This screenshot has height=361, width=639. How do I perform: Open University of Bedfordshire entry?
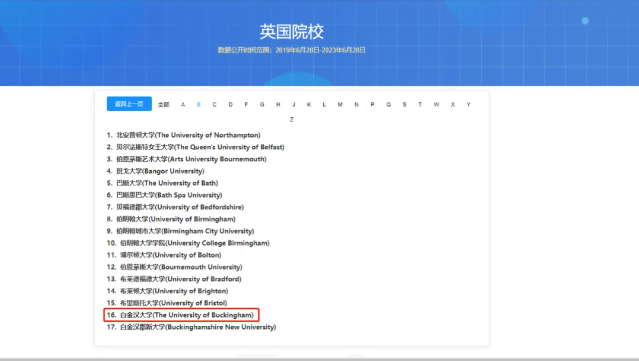click(175, 207)
